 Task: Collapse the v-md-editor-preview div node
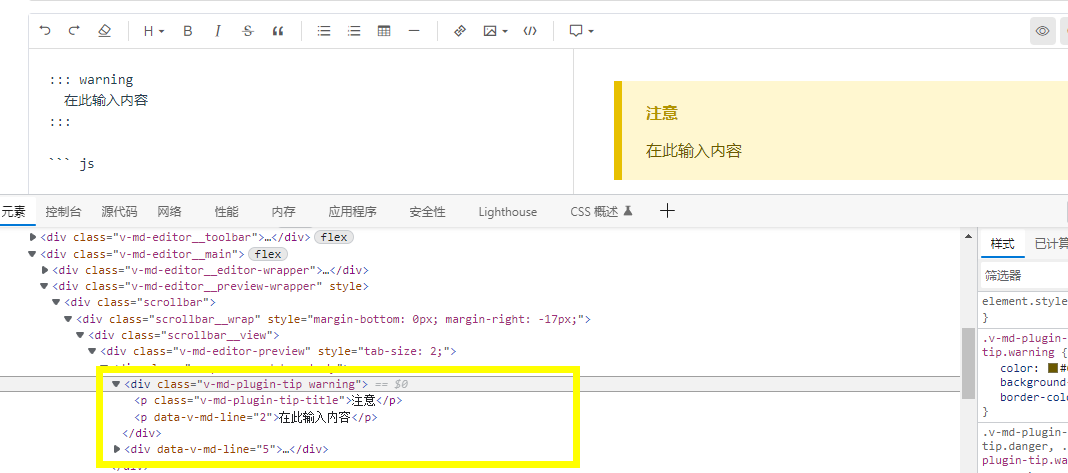tap(93, 352)
